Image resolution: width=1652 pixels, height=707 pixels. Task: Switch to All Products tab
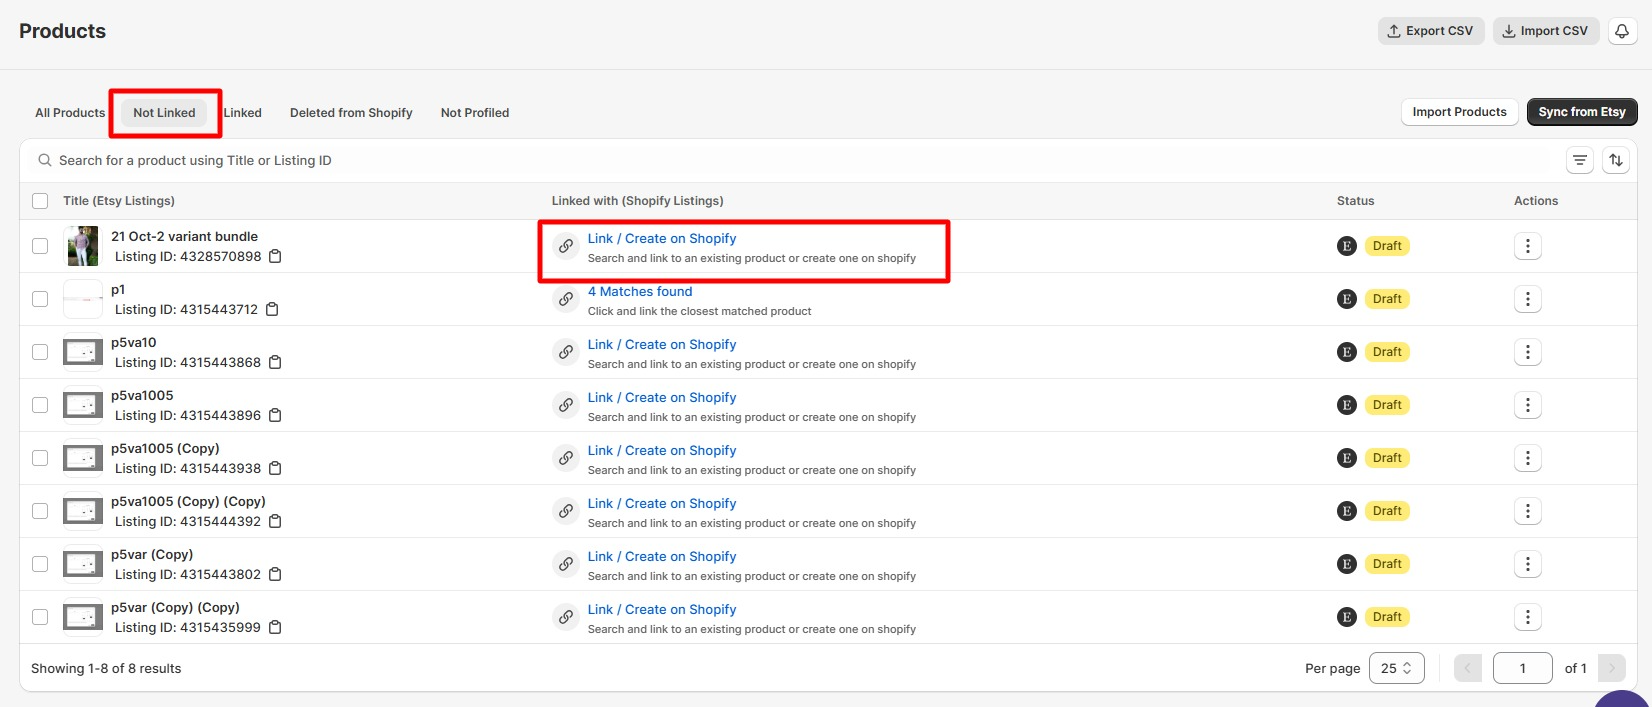coord(70,113)
